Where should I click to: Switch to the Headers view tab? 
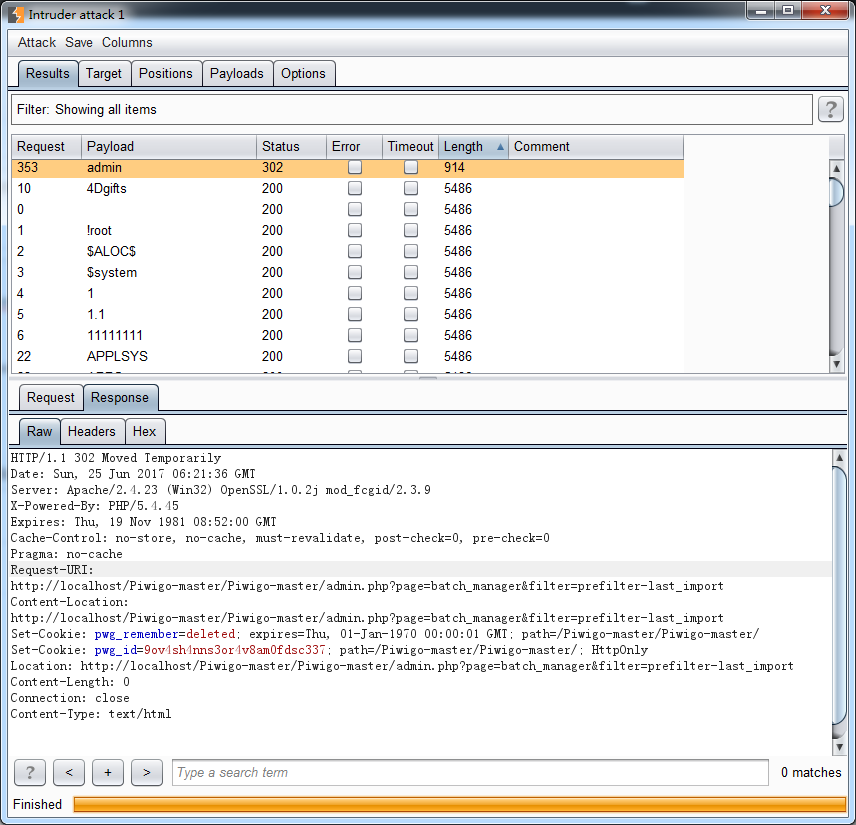point(92,431)
